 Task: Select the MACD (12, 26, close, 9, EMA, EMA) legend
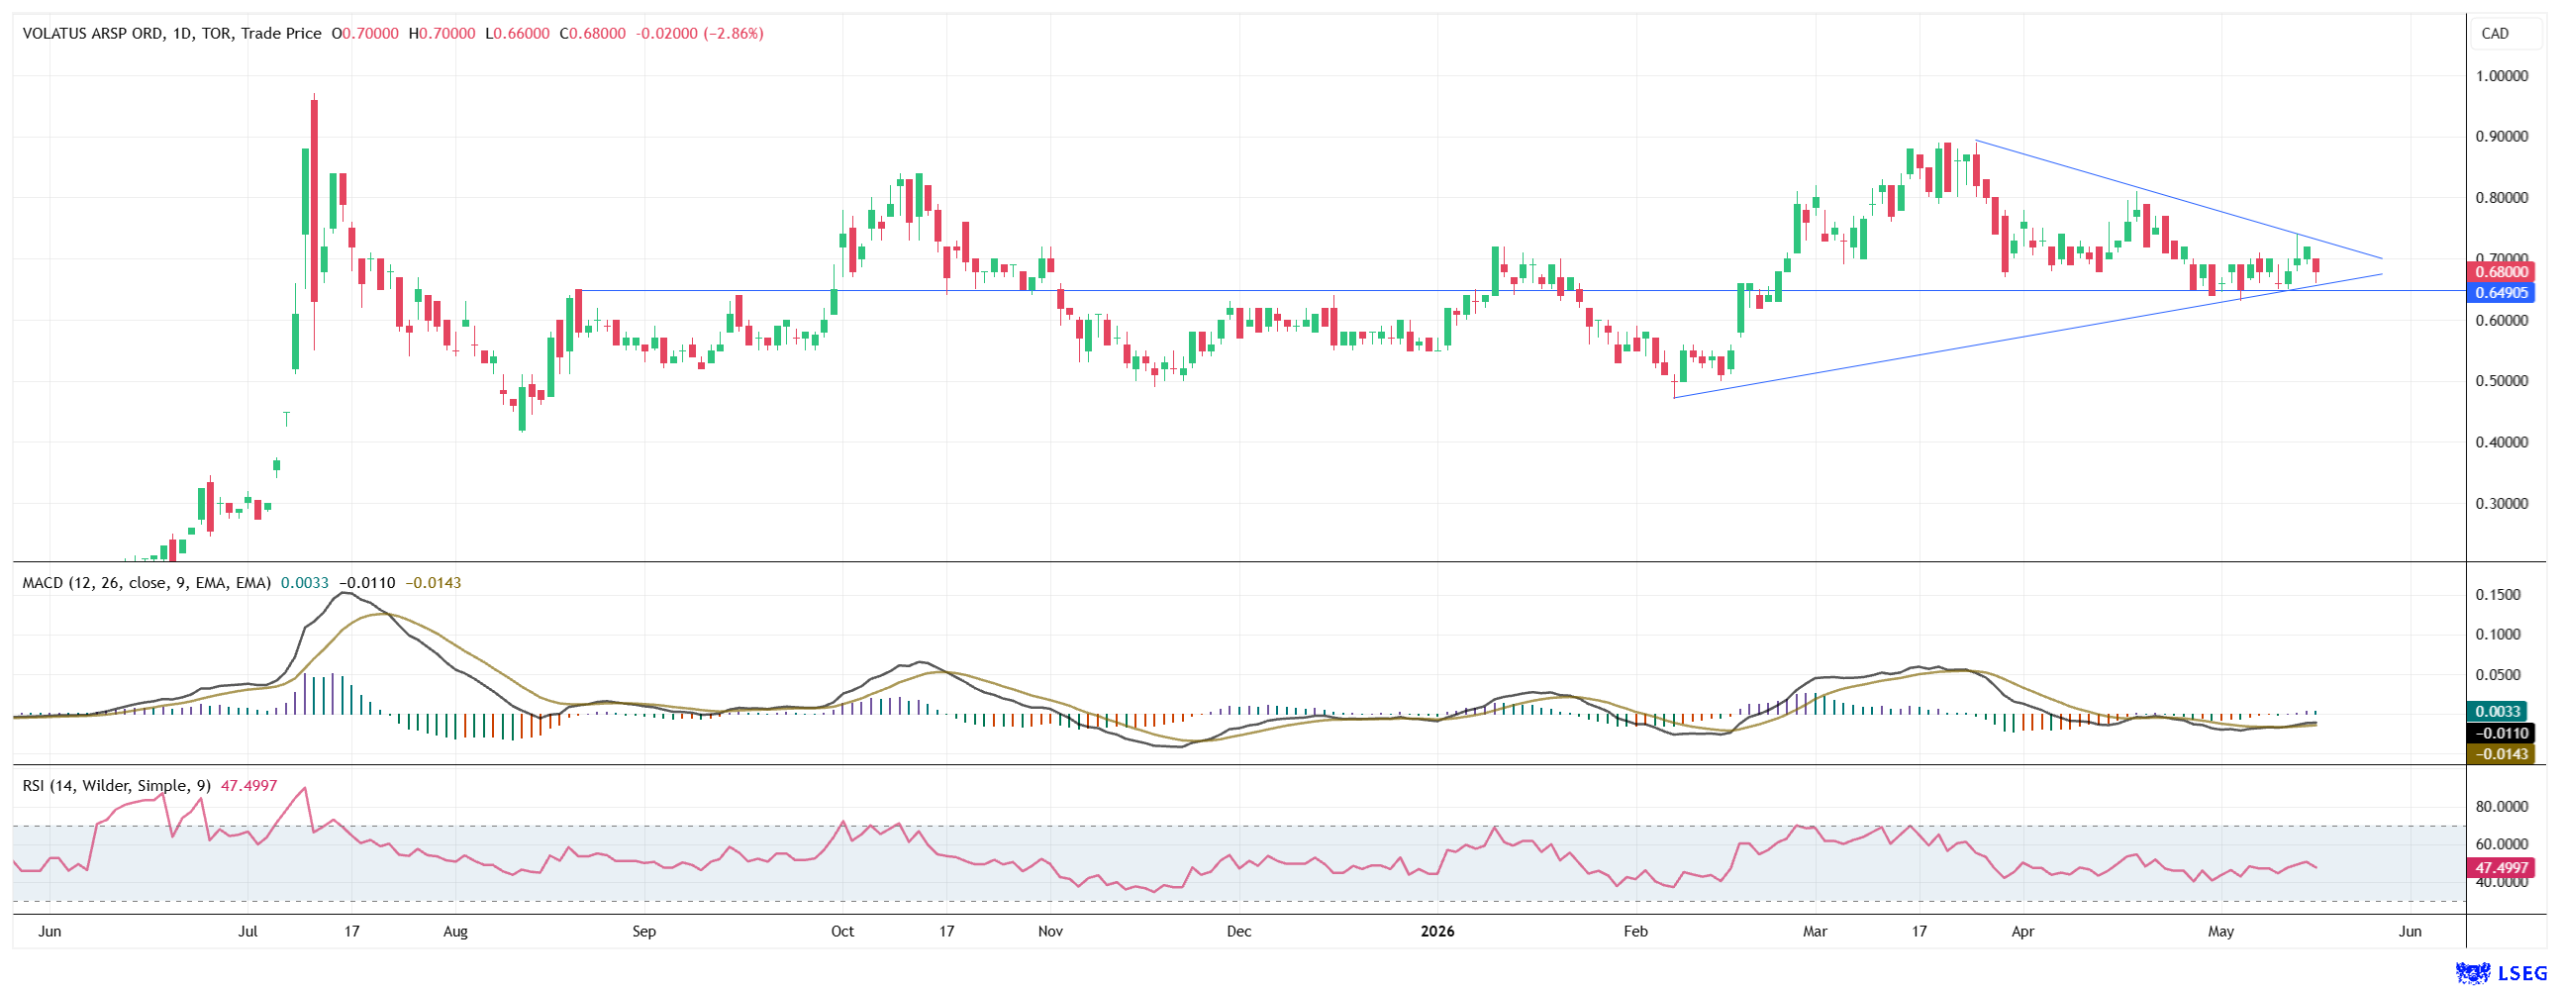pos(147,583)
